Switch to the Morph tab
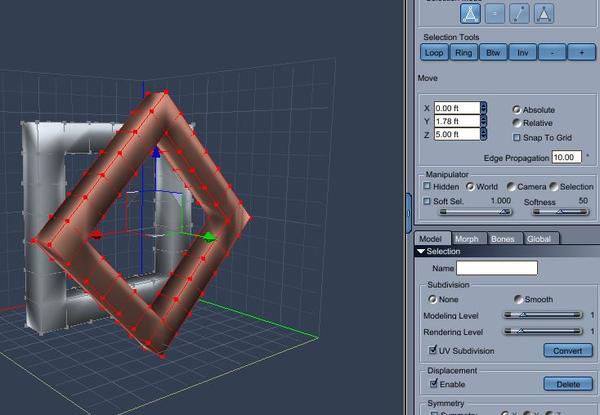Image resolution: width=600 pixels, height=415 pixels. 467,239
